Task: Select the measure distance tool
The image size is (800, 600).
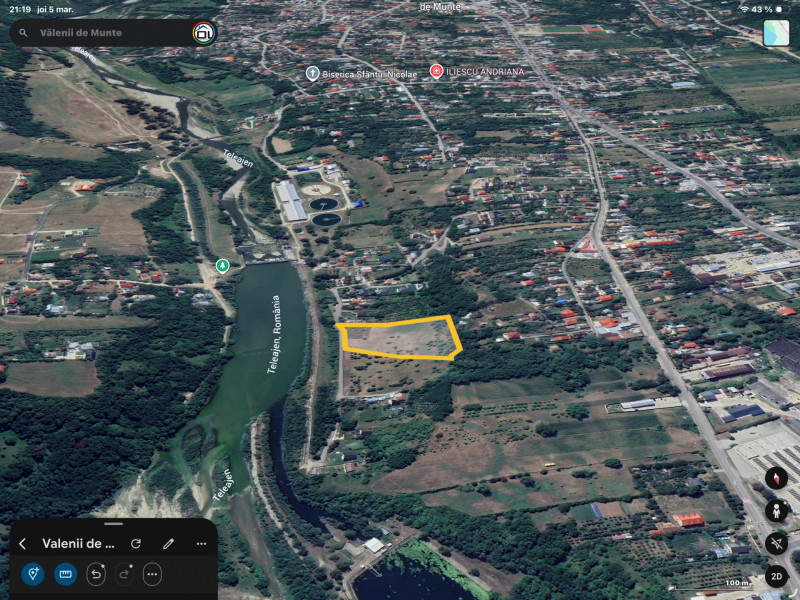Action: (65, 574)
